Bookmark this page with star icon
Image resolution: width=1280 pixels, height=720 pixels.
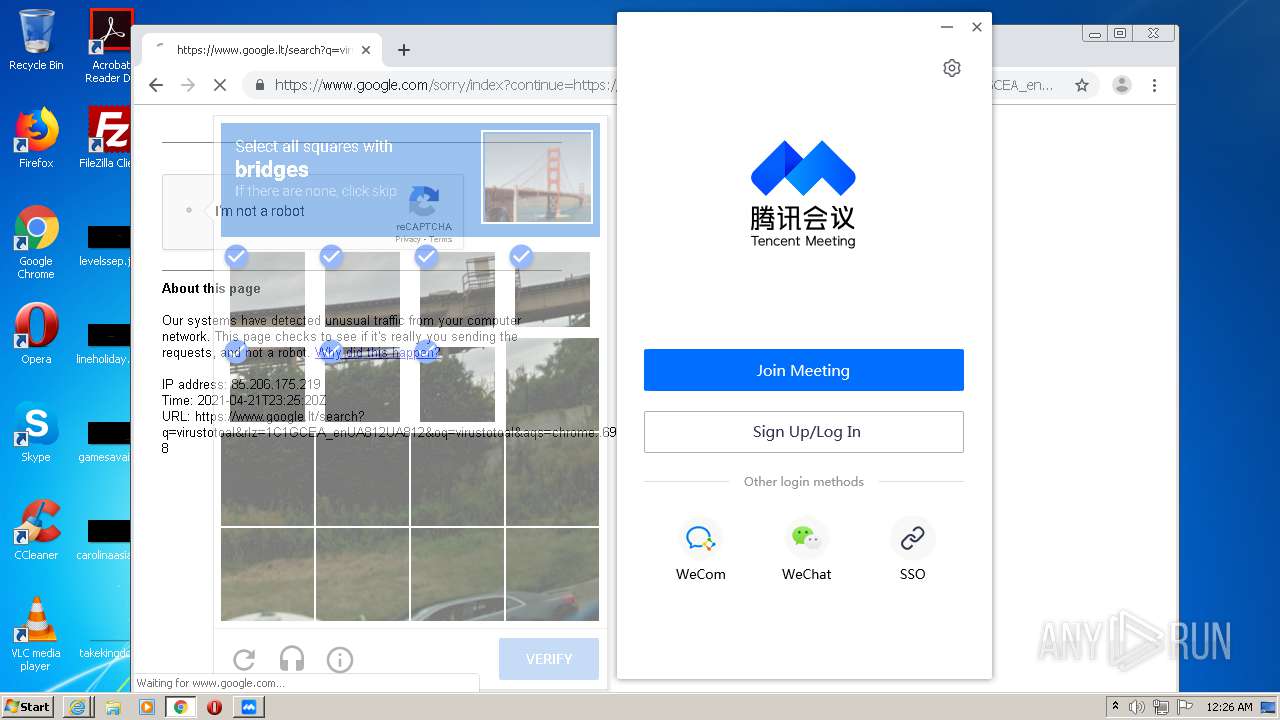1082,85
